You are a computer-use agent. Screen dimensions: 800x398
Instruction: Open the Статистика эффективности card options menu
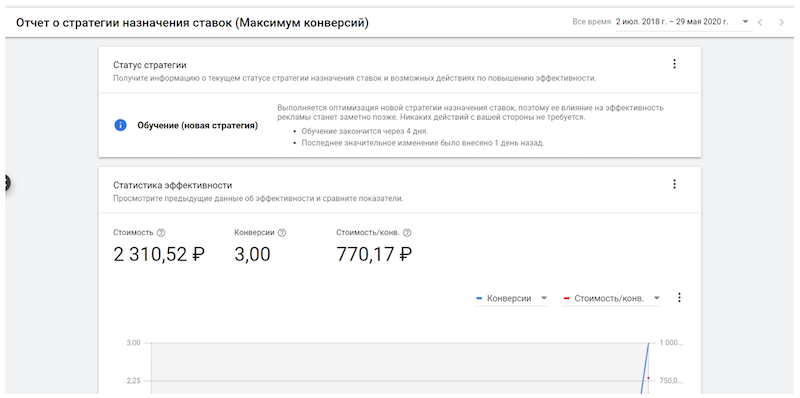674,184
